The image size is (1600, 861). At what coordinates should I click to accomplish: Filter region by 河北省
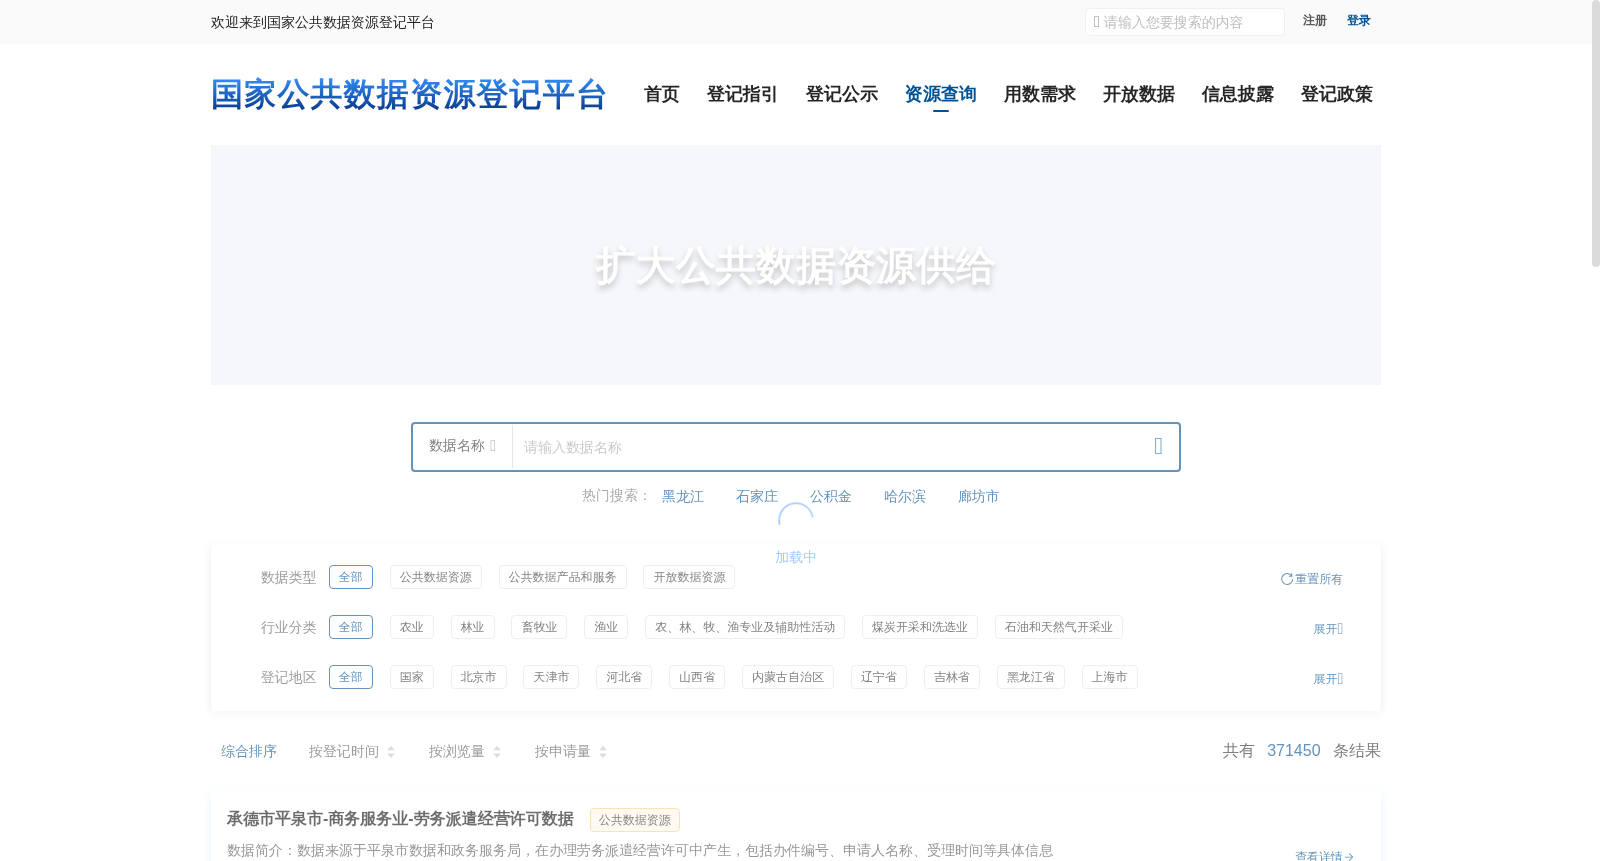[x=624, y=677]
